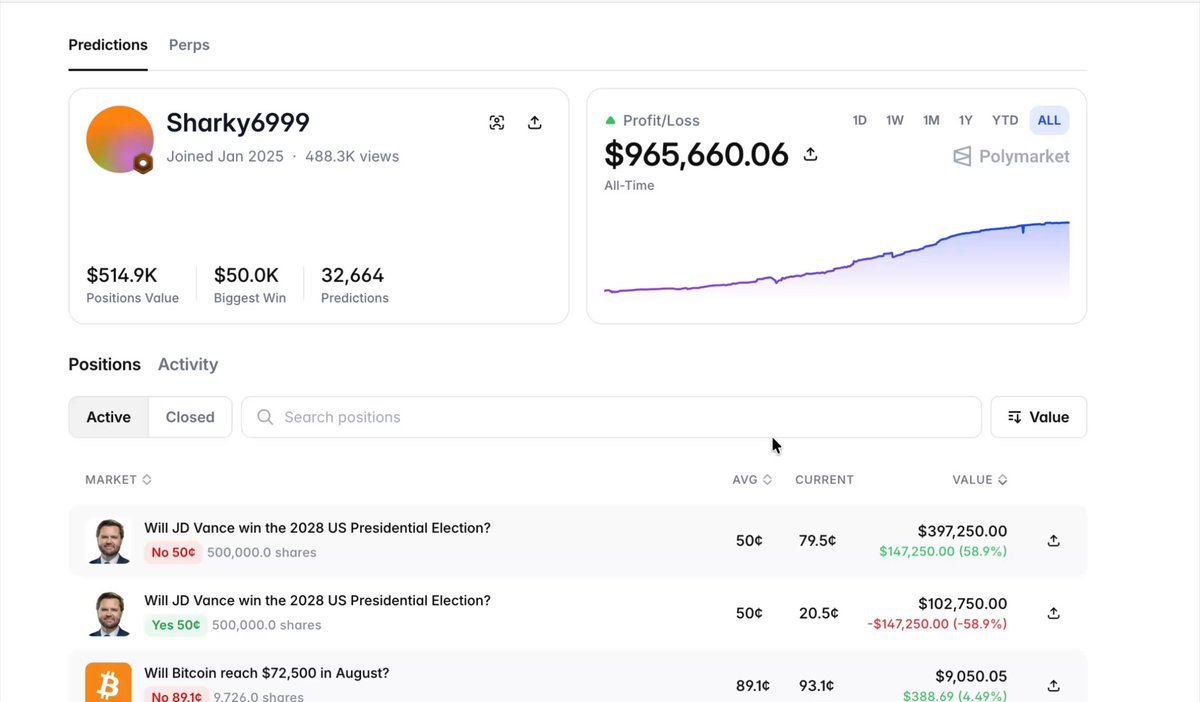Click the magnifier icon in the search box
Screen dimensions: 1200x702
point(265,417)
